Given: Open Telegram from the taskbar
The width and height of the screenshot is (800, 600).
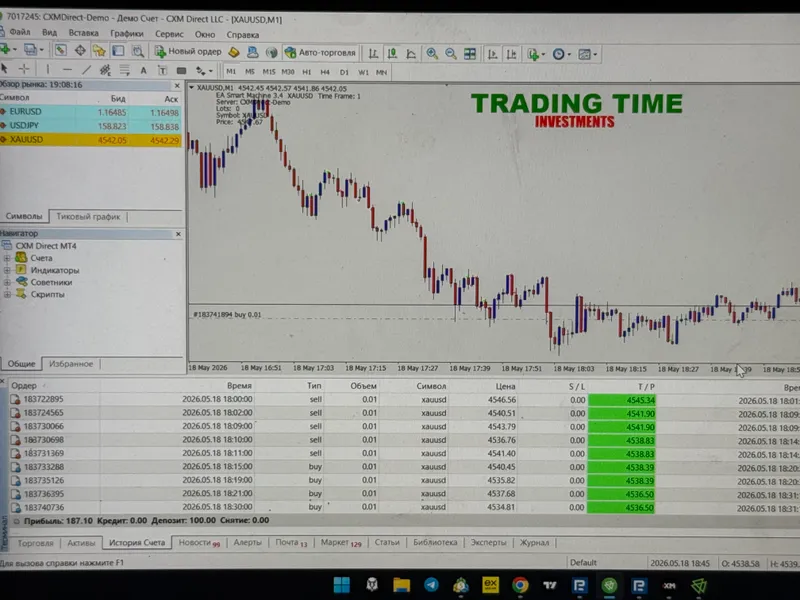Looking at the screenshot, I should pyautogui.click(x=431, y=585).
